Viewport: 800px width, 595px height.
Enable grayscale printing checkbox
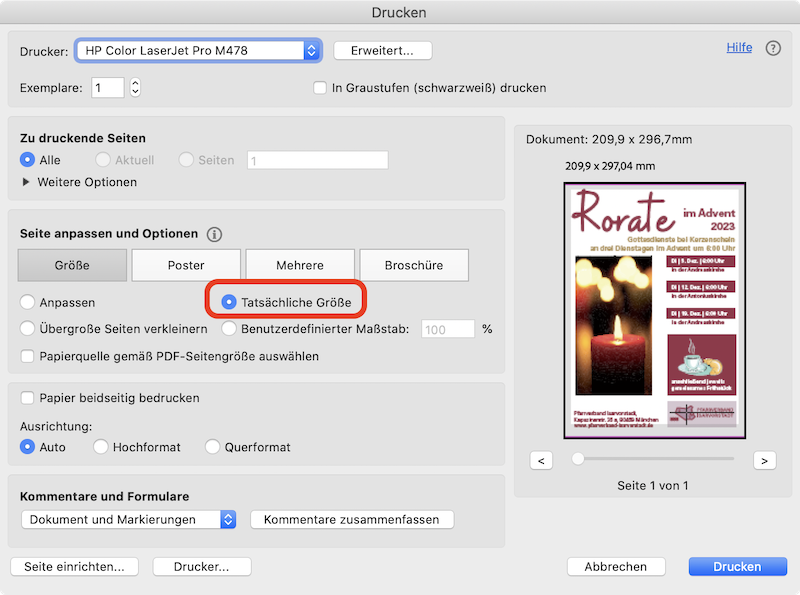click(x=321, y=88)
